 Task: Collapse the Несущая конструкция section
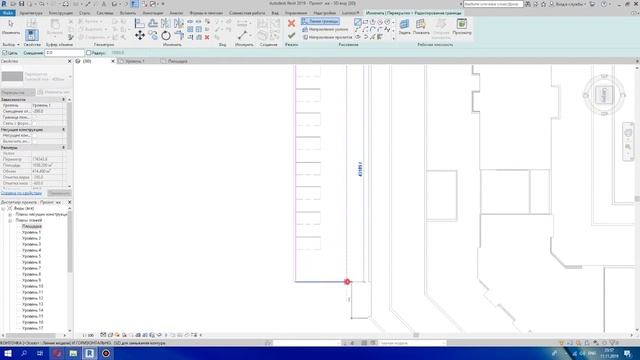point(63,129)
